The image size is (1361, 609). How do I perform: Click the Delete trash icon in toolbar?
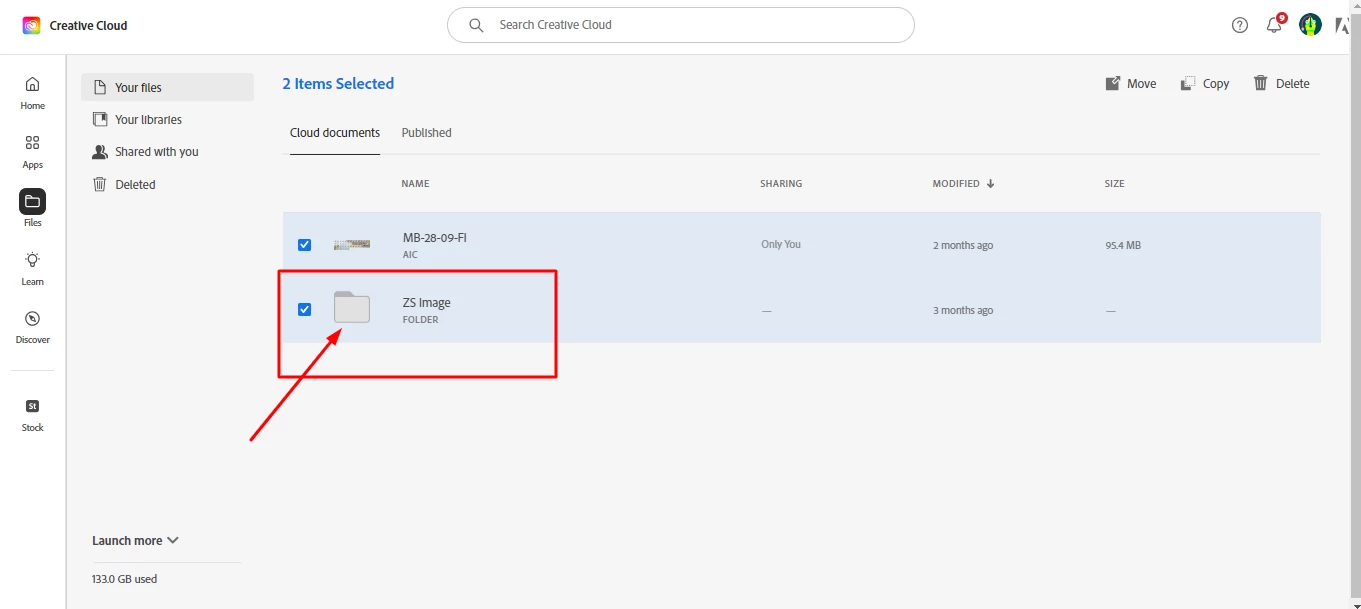click(x=1261, y=83)
